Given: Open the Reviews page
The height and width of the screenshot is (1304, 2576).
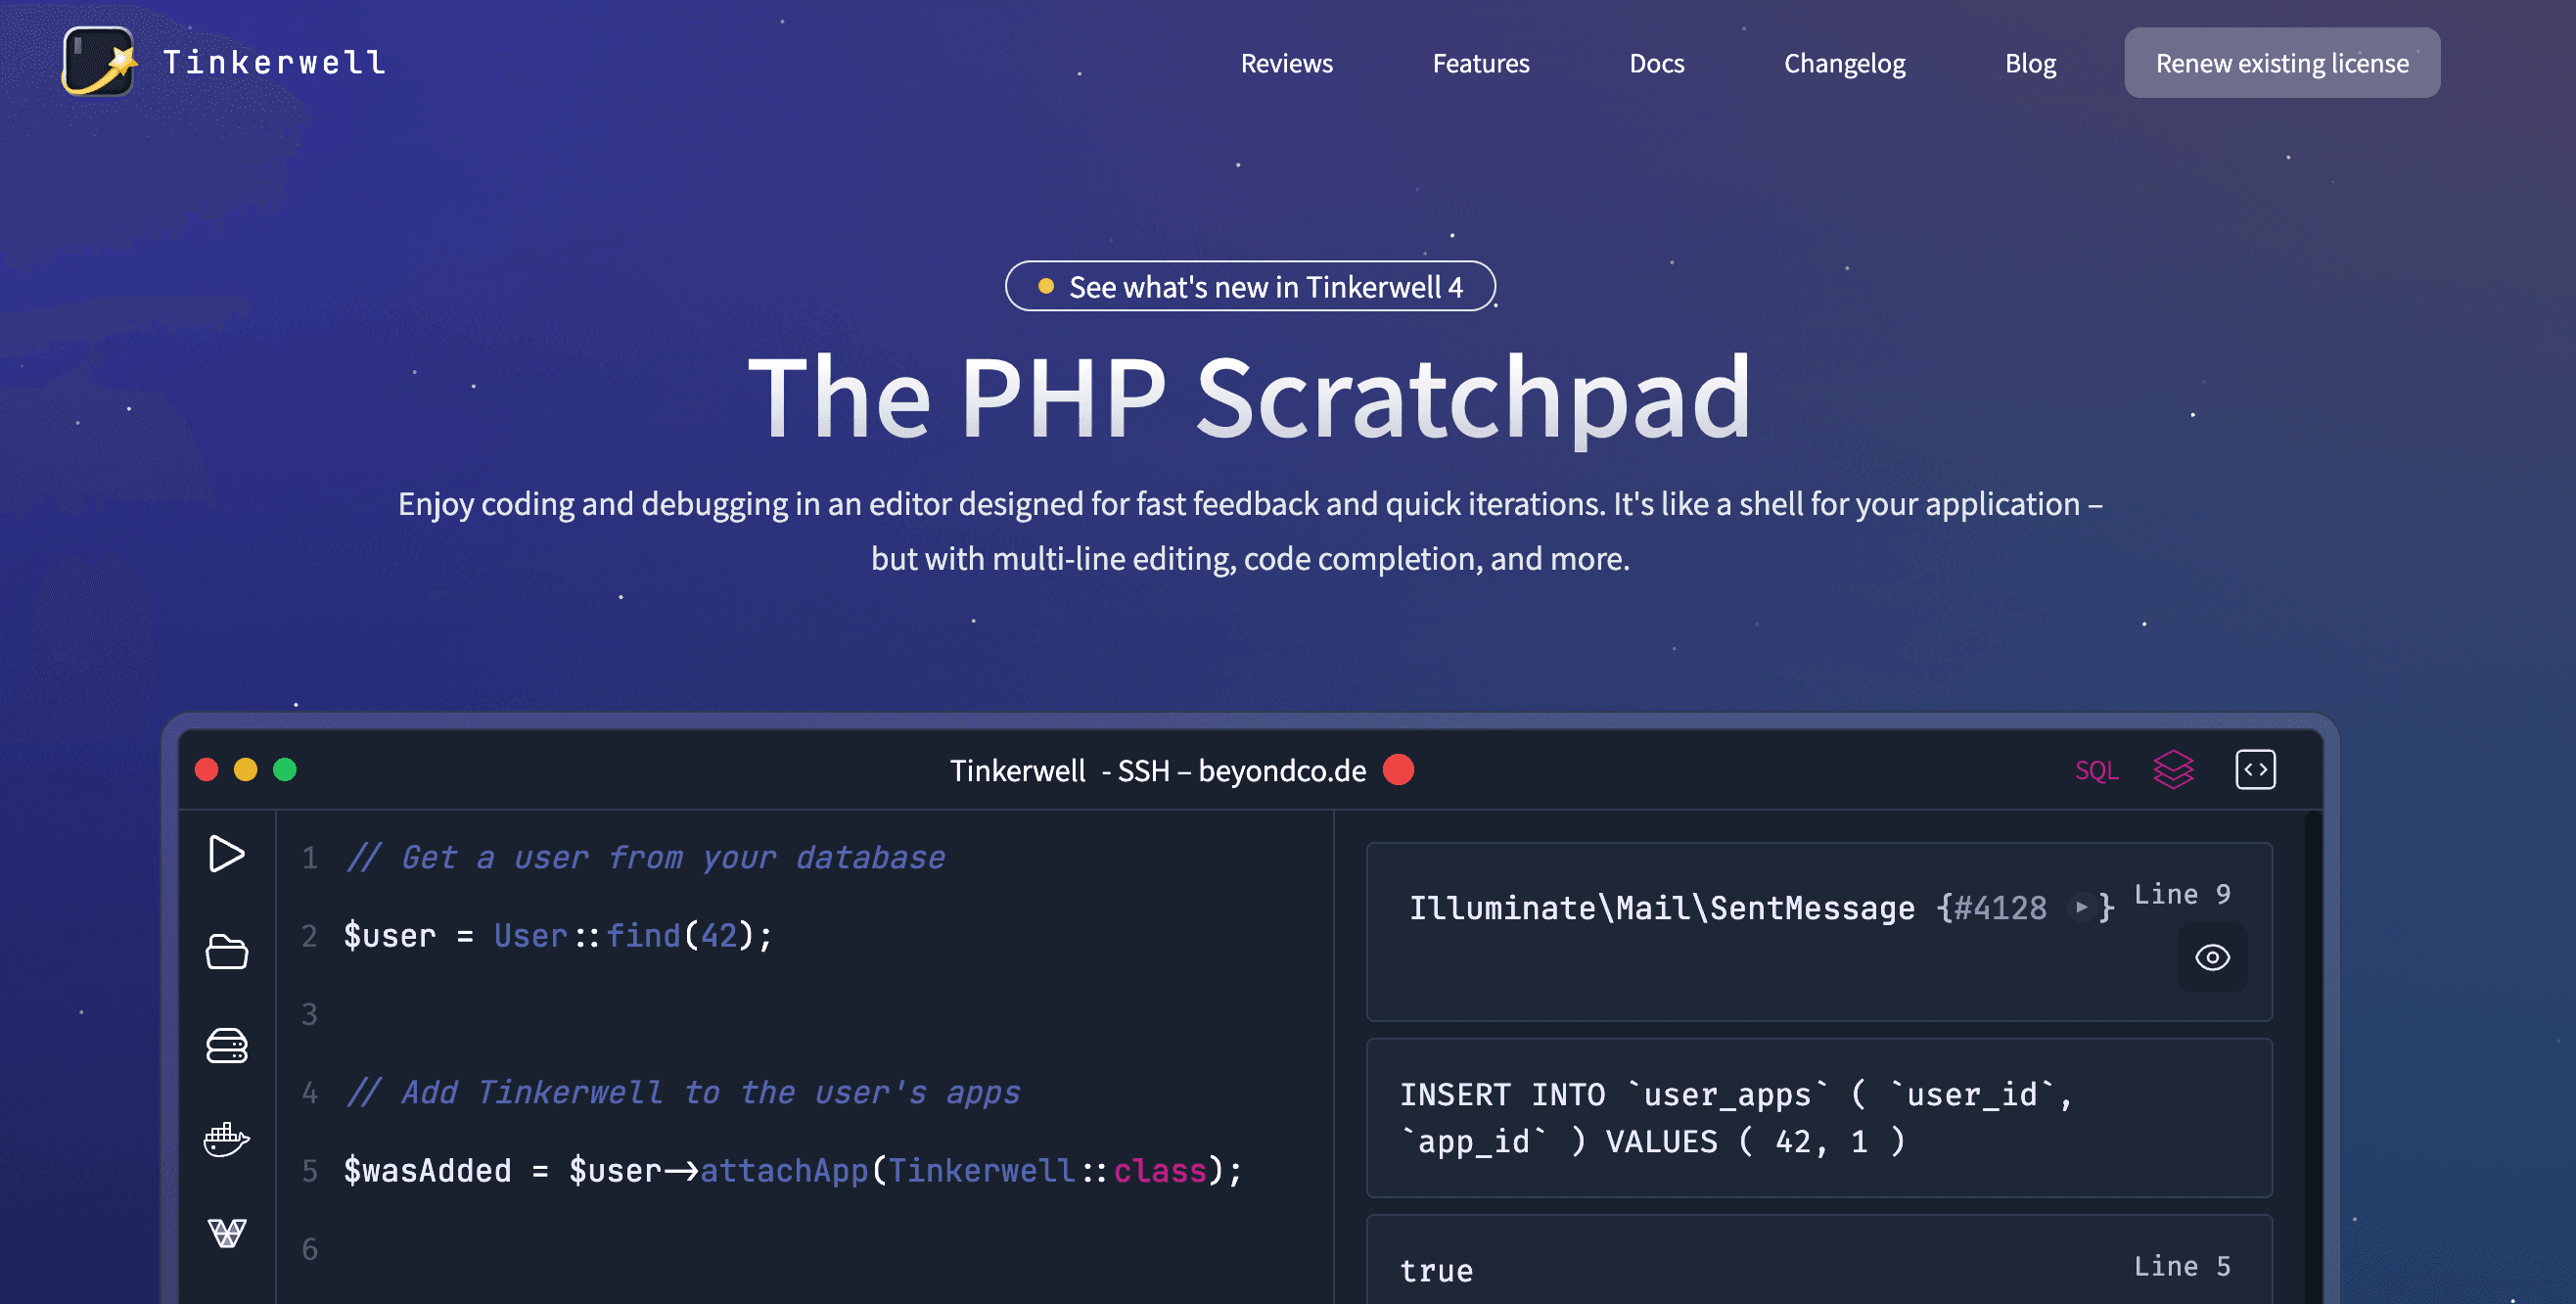Looking at the screenshot, I should point(1286,63).
